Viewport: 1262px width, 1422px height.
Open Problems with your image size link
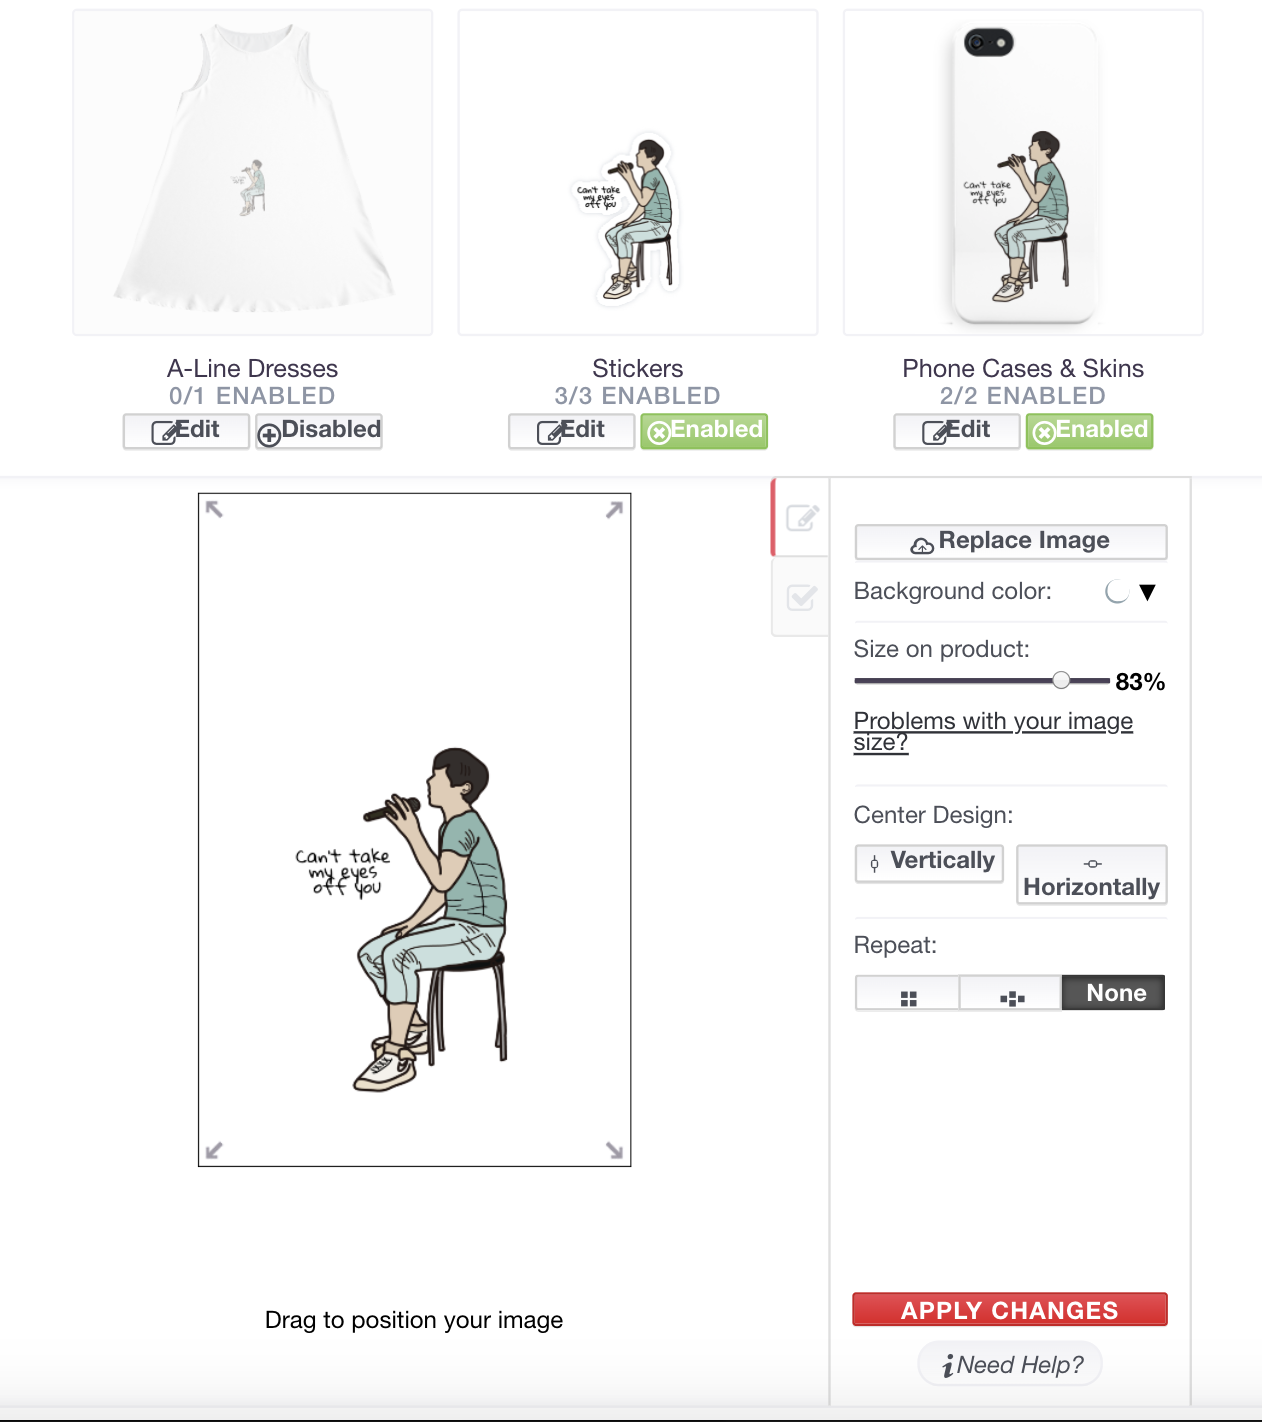click(x=993, y=731)
